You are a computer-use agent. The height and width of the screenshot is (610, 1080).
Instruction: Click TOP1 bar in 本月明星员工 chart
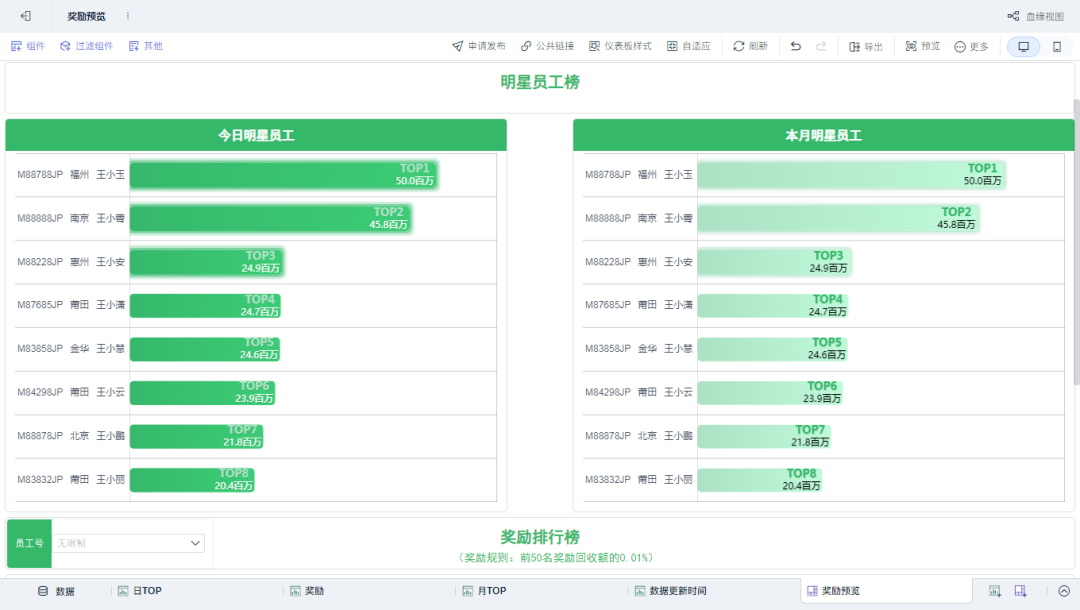coord(851,175)
